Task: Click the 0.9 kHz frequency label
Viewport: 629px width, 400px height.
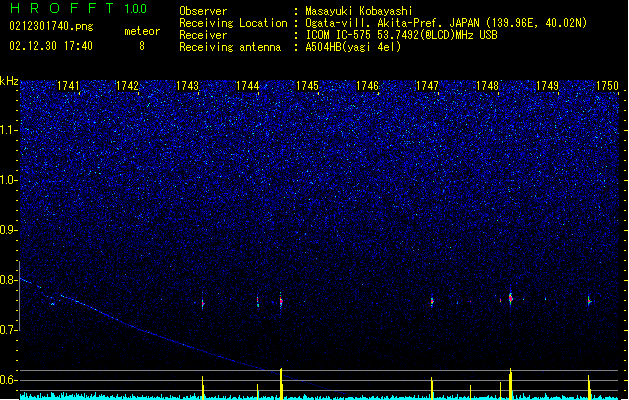Action: tap(9, 230)
